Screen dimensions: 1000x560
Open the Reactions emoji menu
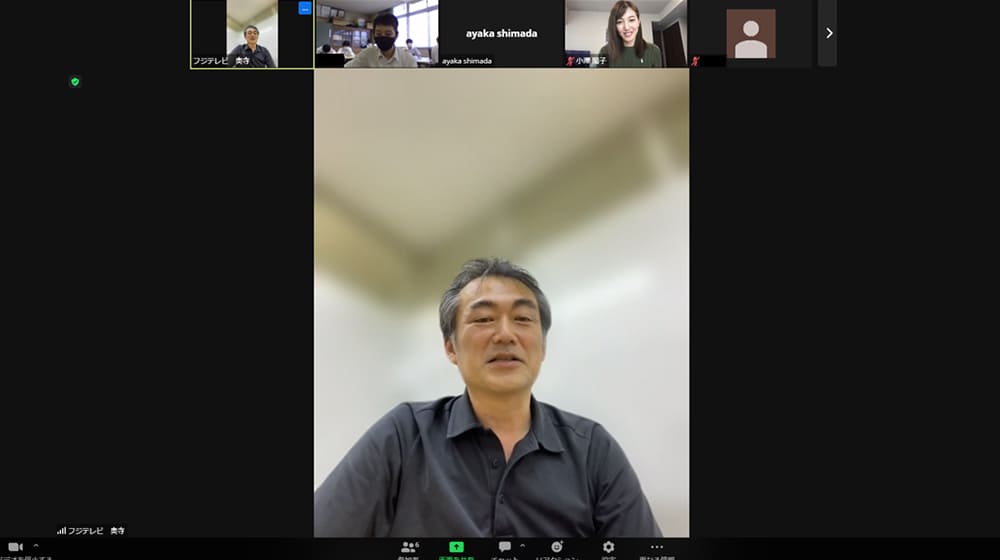557,548
